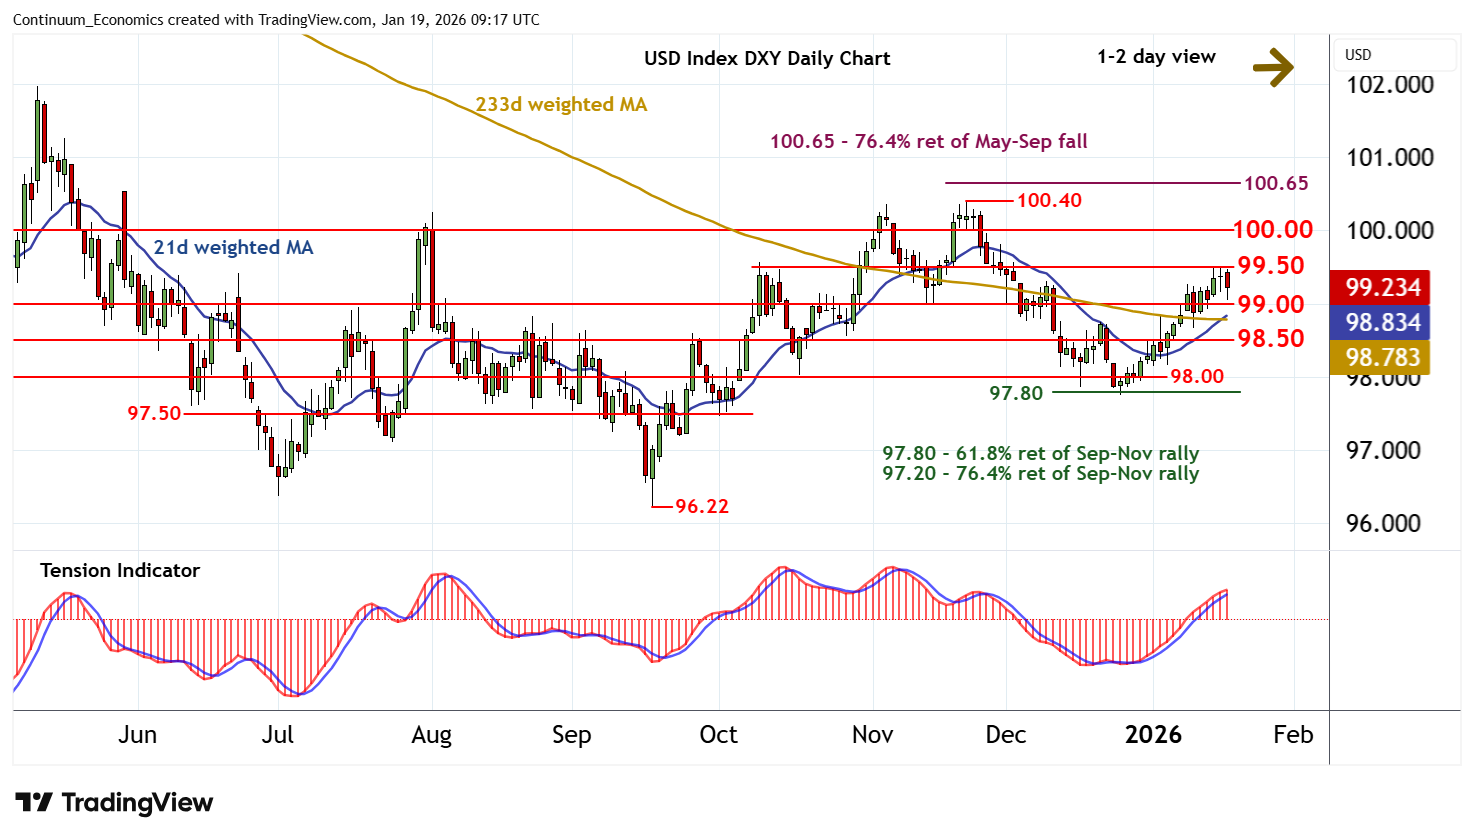Select the 100.65 retracement level label
This screenshot has height=840, width=1474.
1275,183
